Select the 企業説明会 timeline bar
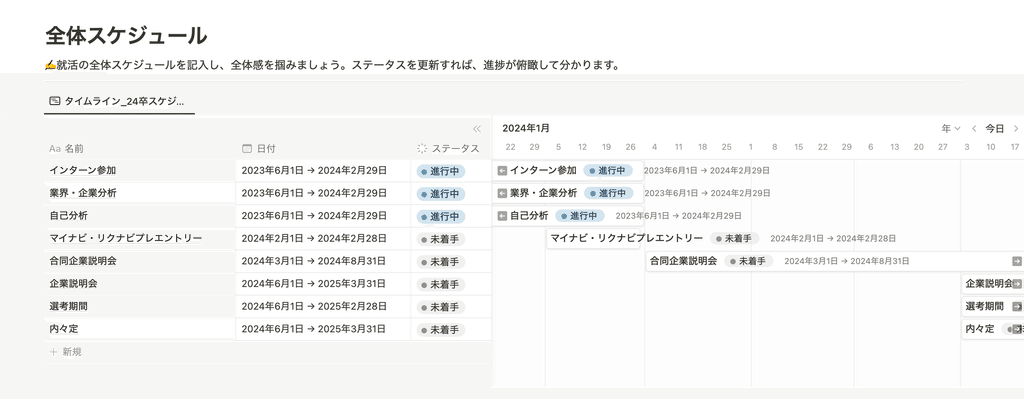The image size is (1024, 399). [993, 284]
